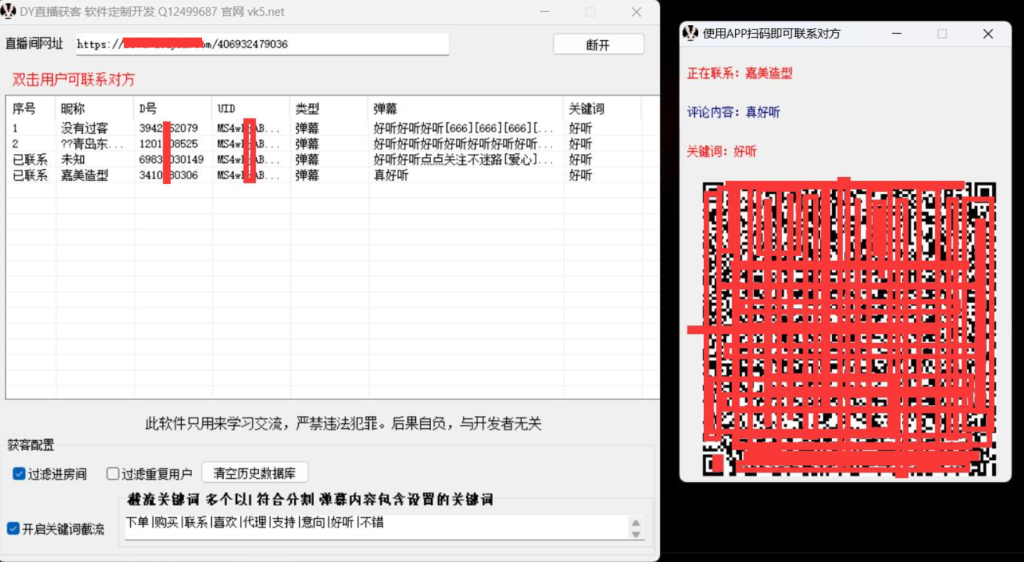Click the 清空历史数据库 button

(254, 473)
